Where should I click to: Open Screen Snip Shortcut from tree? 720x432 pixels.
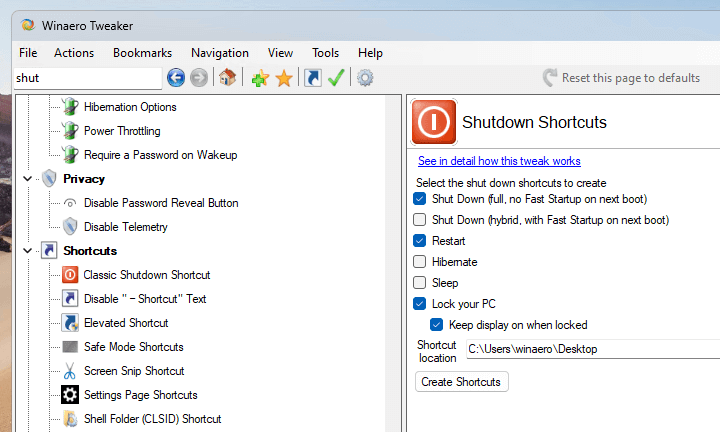[133, 371]
